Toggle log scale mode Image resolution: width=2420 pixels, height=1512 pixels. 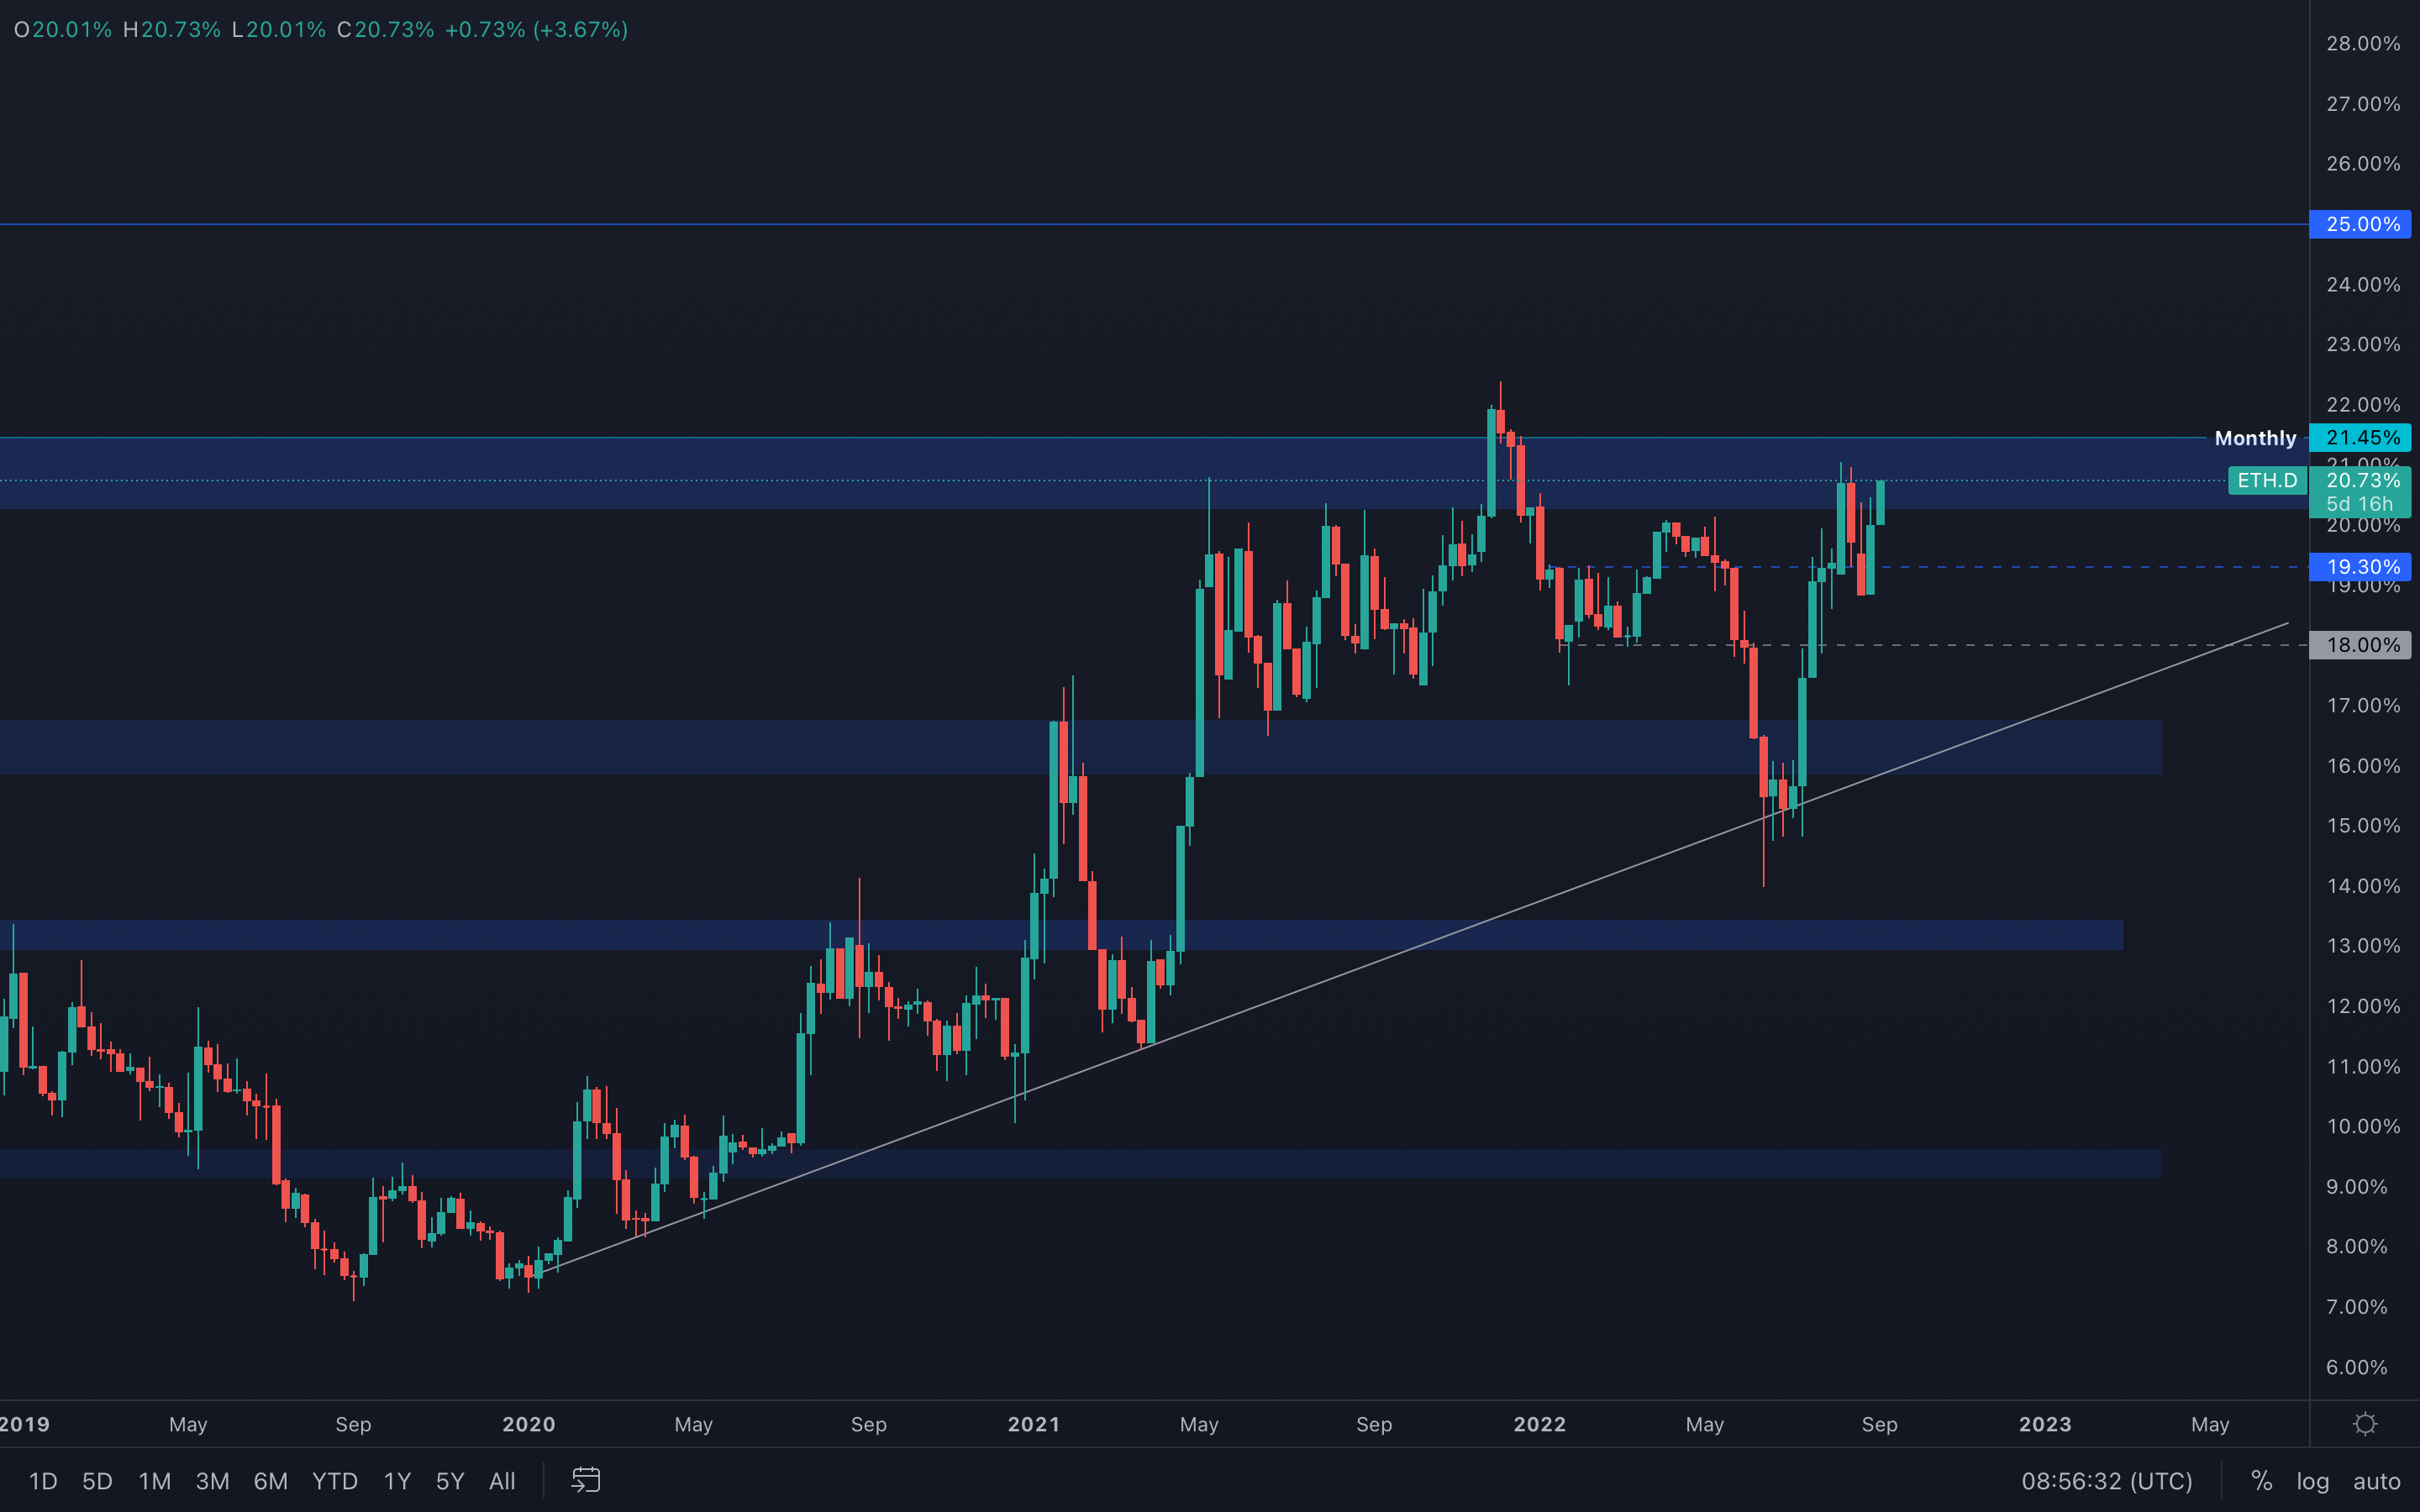(2312, 1481)
